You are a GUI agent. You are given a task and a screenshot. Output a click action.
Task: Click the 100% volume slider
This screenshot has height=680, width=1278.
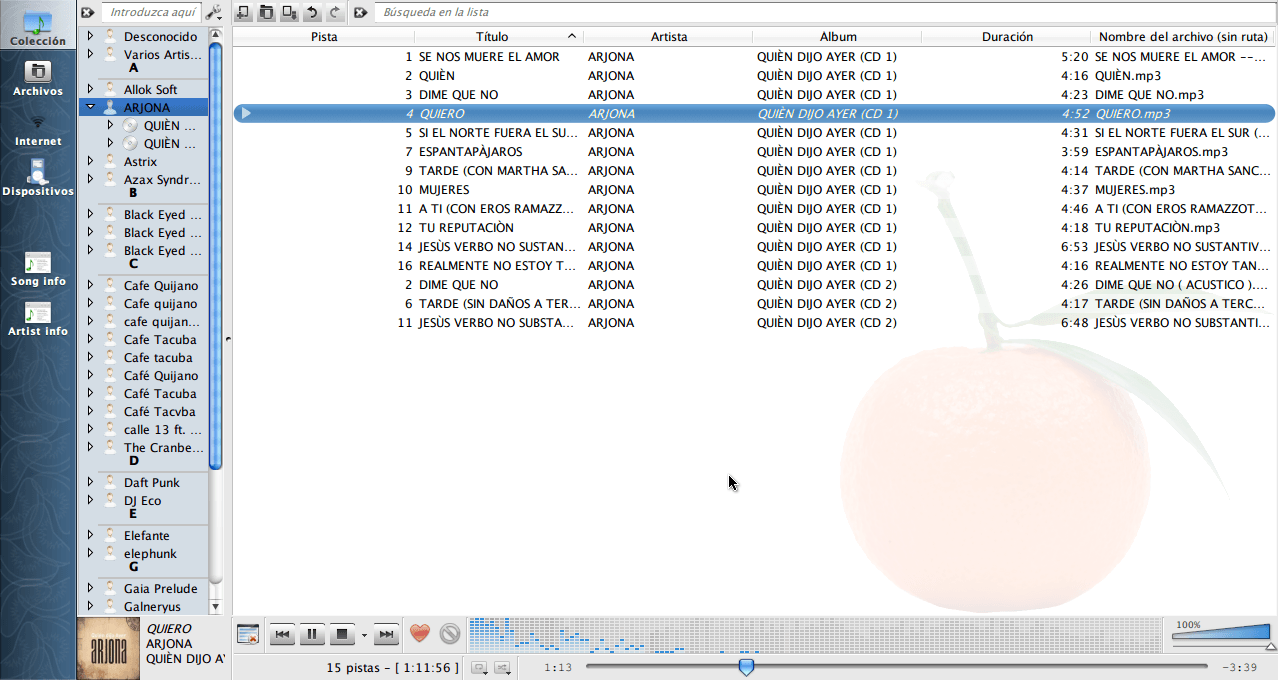pyautogui.click(x=1222, y=634)
